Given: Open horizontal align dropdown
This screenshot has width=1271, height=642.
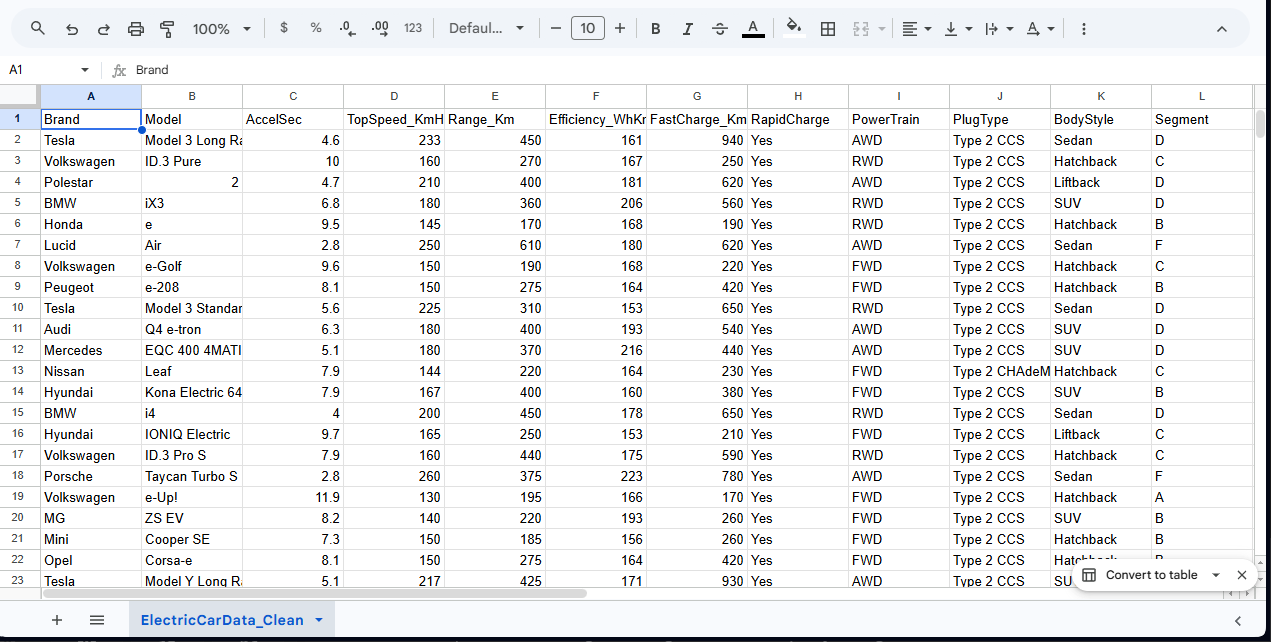Looking at the screenshot, I should click(x=916, y=29).
